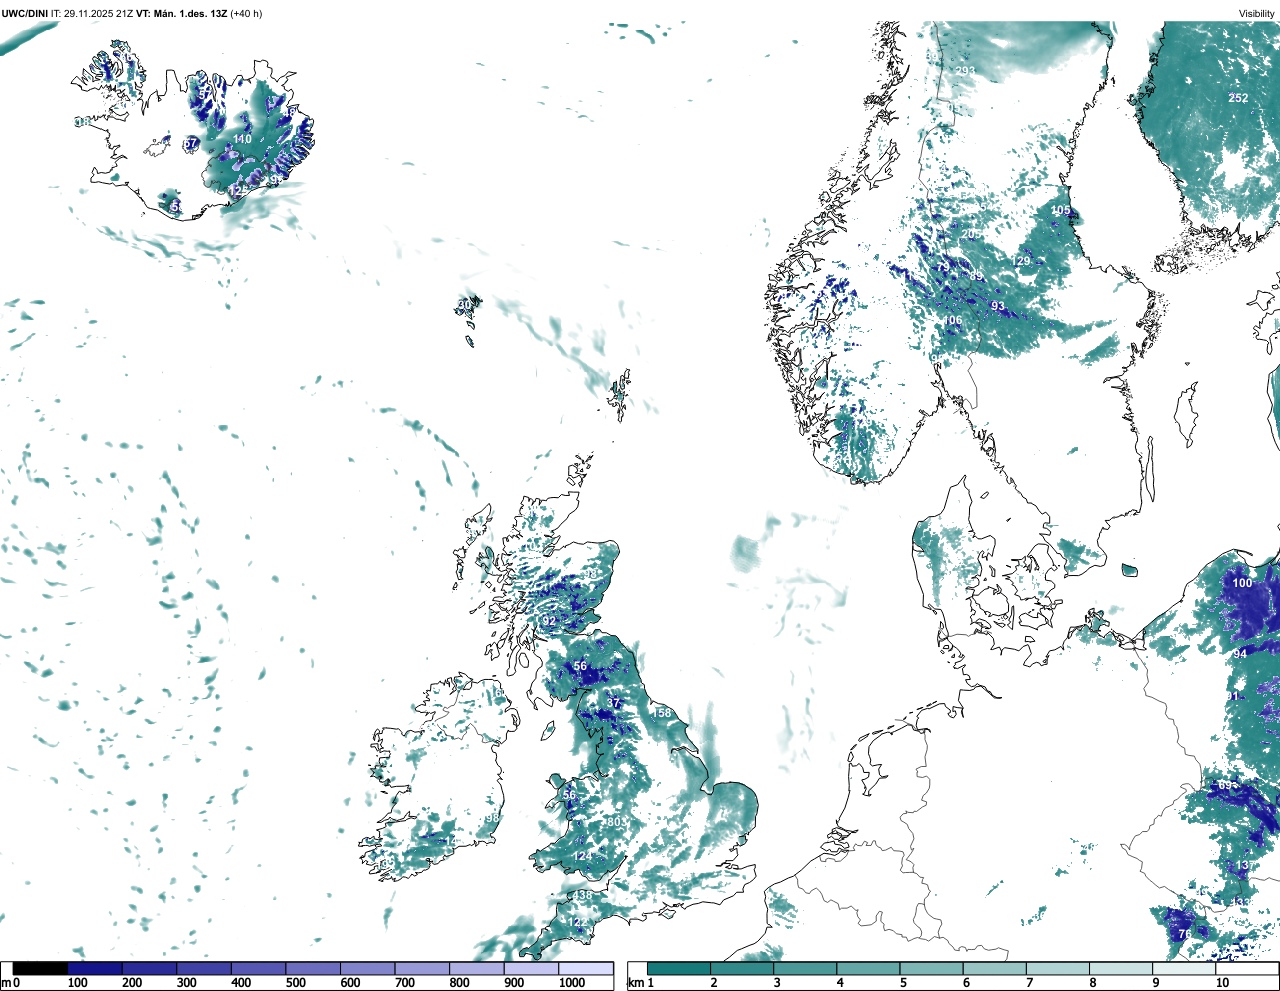Select the '76' value near bottom right
Viewport: 1280px width, 991px height.
1185,934
